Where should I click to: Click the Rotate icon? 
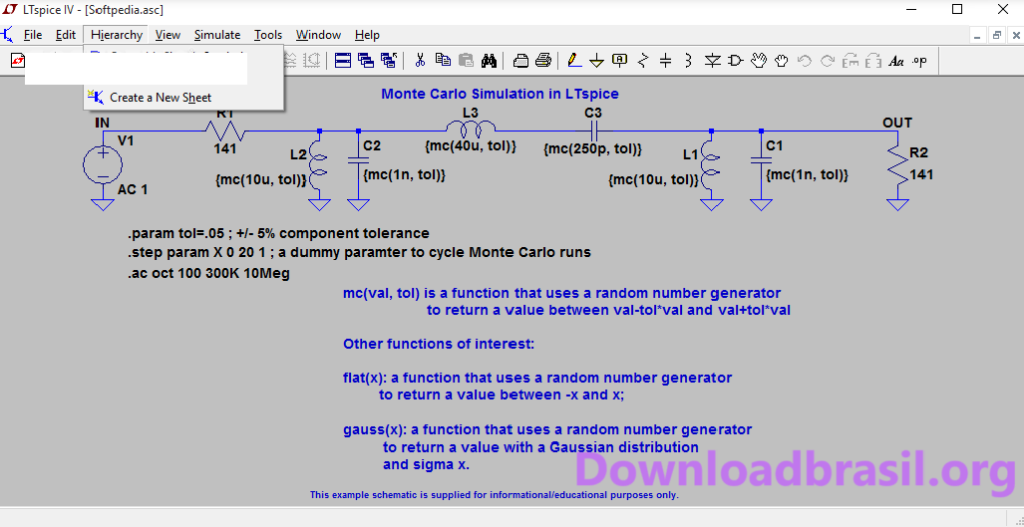click(850, 61)
